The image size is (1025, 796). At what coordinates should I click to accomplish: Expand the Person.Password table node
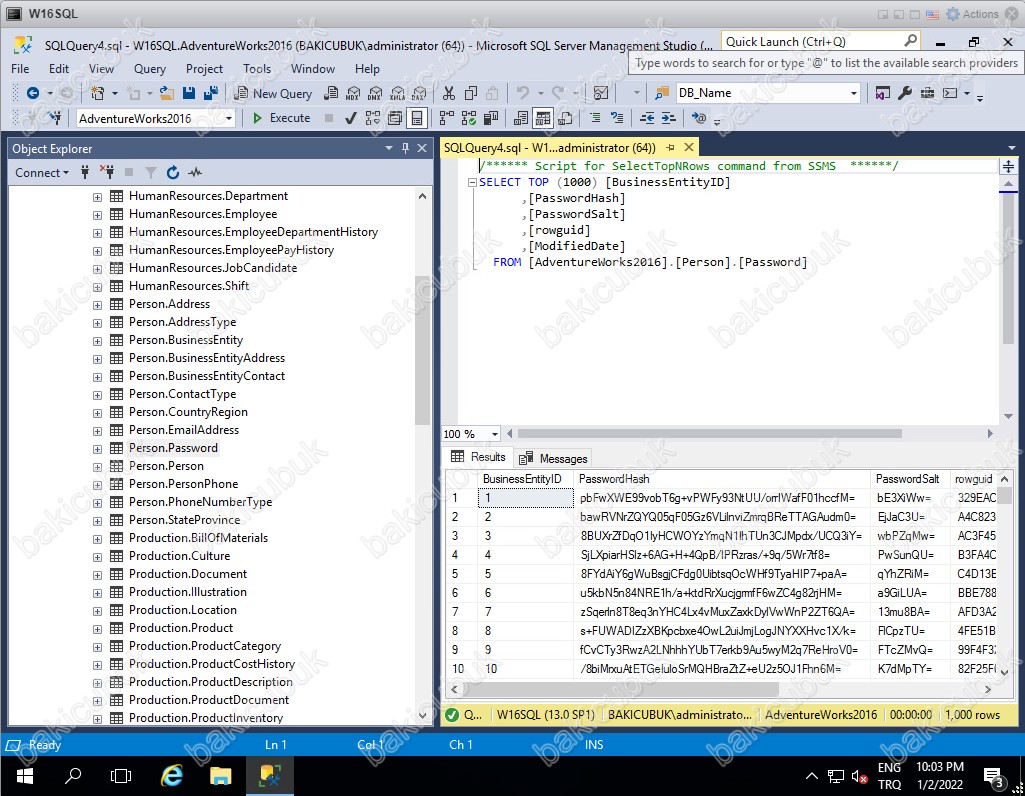click(x=97, y=449)
